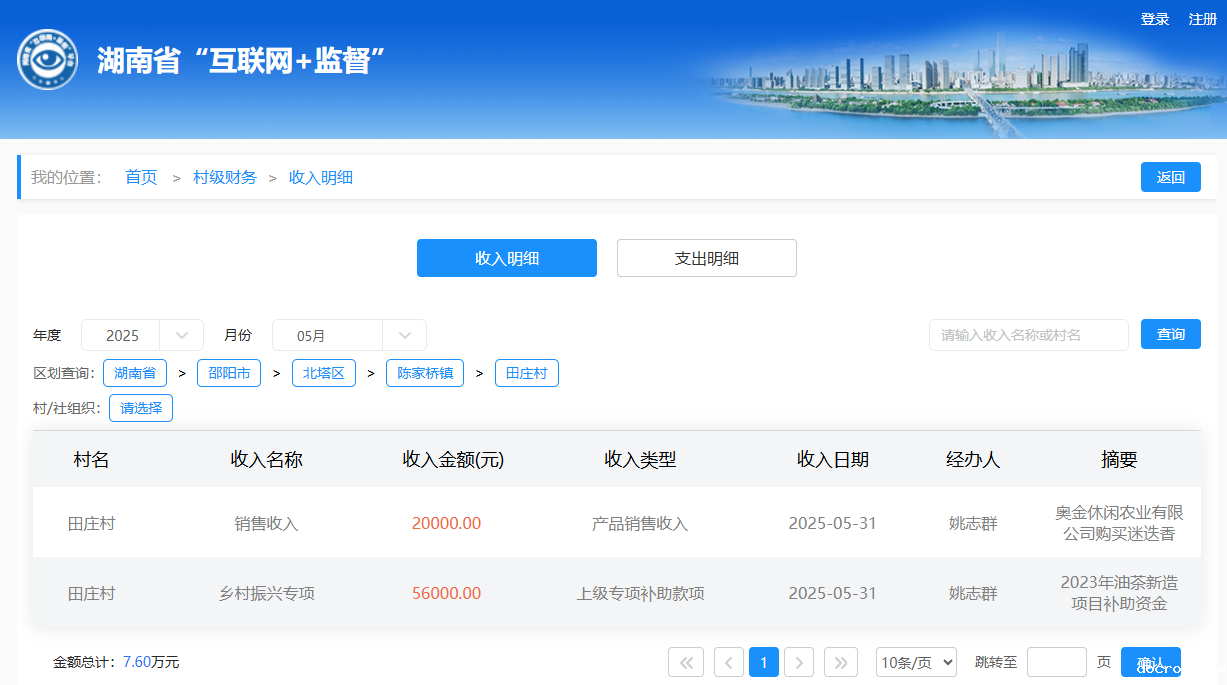Screen dimensions: 1227x685
Task: Select the 收入明细 tab
Action: [x=506, y=258]
